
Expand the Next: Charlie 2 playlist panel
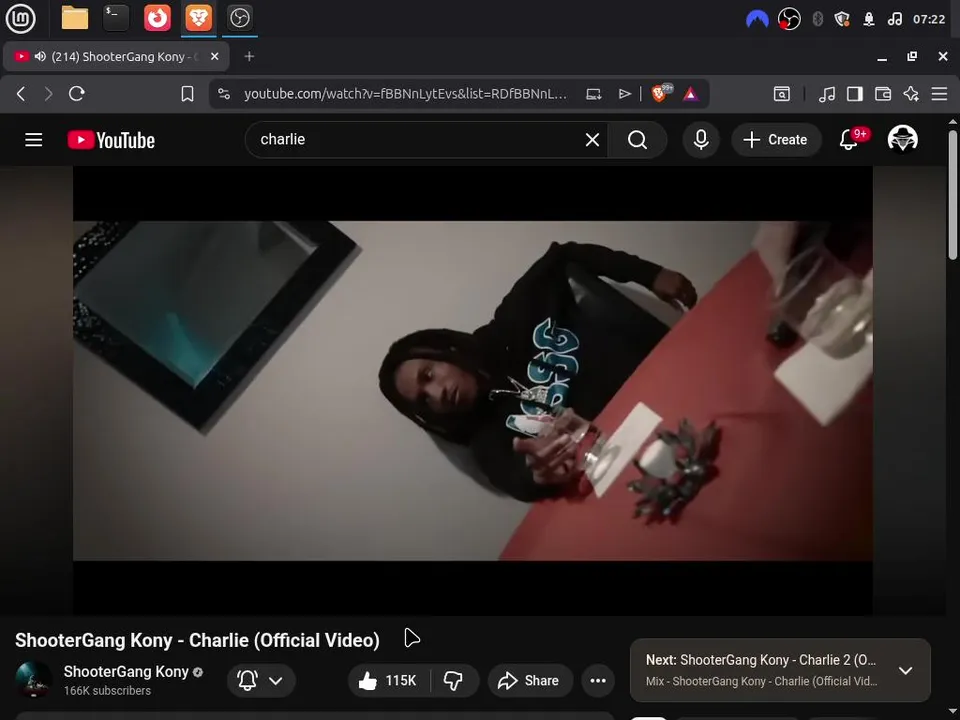[x=905, y=670]
